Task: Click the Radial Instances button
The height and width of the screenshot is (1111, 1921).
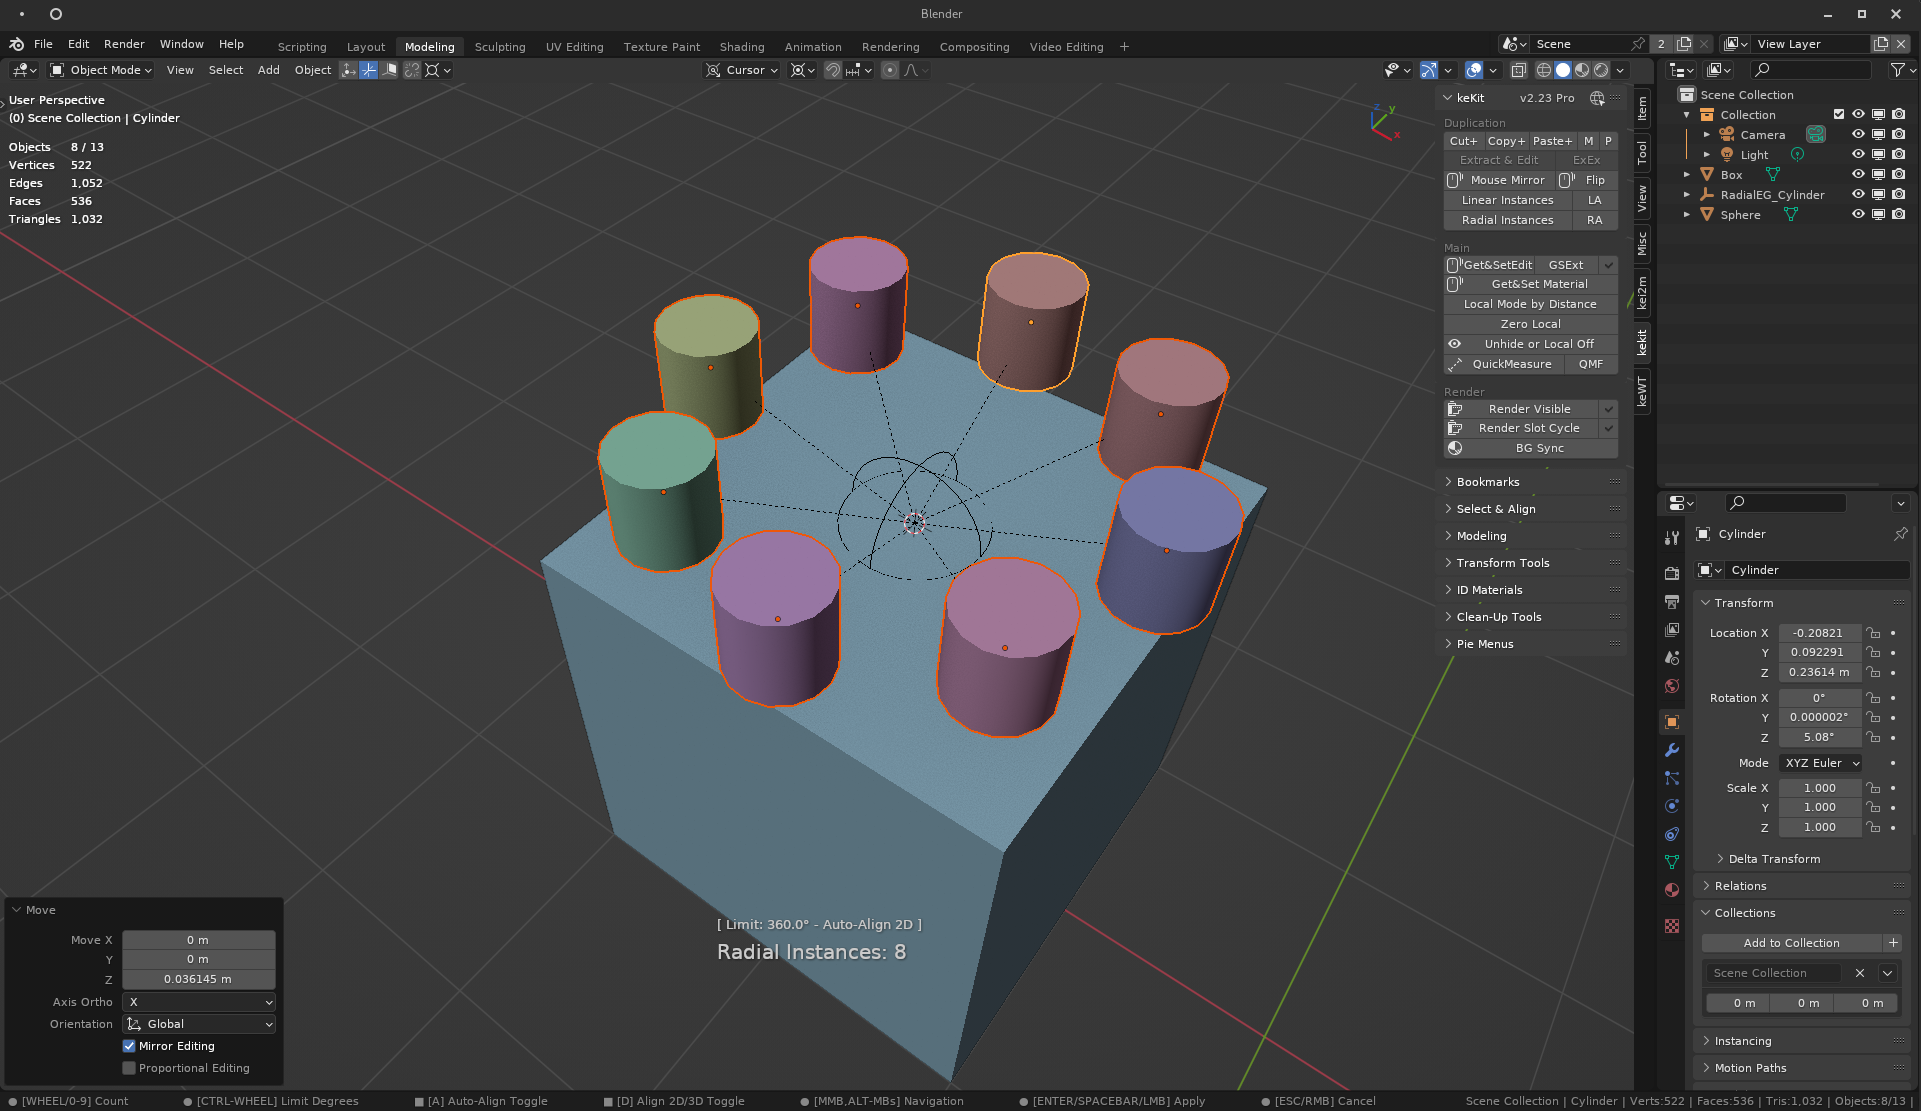Action: pos(1507,220)
